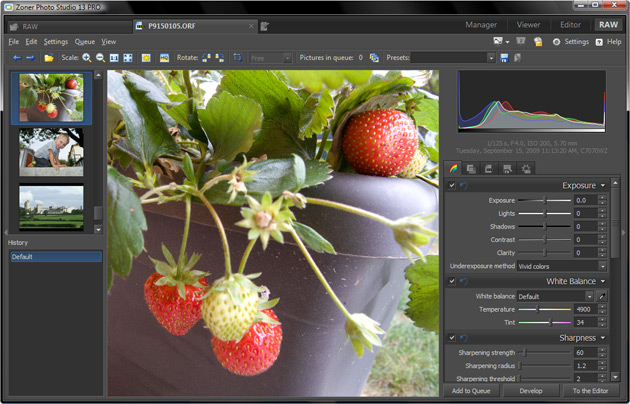630x404 pixels.
Task: Toggle the Exposure section checkbox
Action: click(452, 185)
